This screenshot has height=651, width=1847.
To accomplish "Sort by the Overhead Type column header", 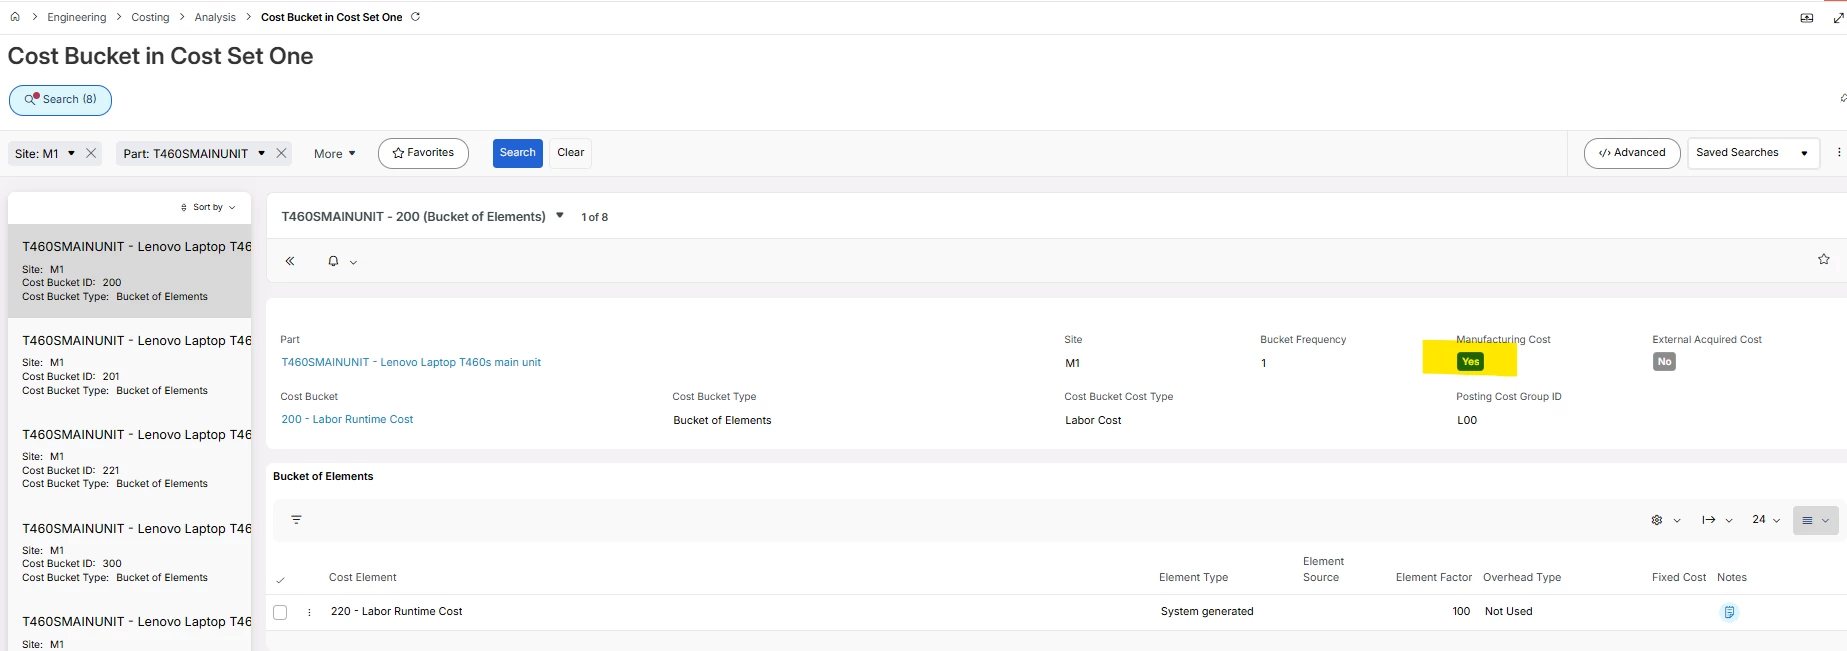I will (1522, 578).
